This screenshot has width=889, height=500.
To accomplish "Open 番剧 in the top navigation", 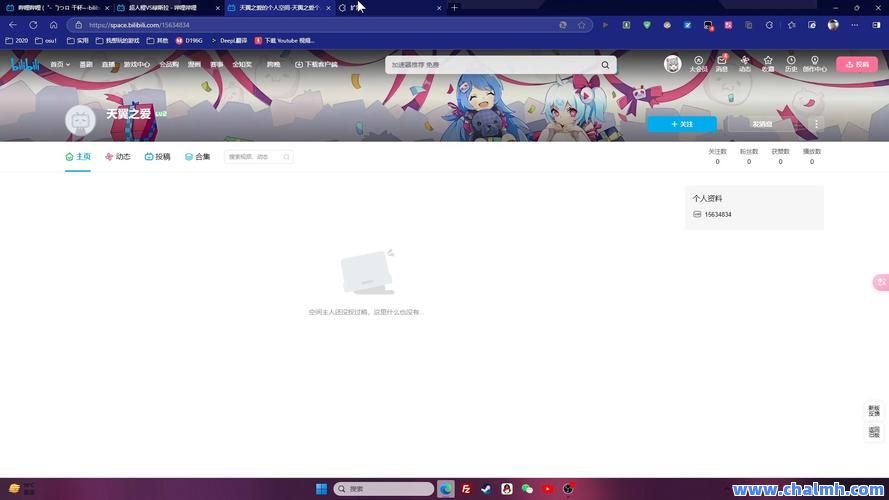I will tap(86, 65).
